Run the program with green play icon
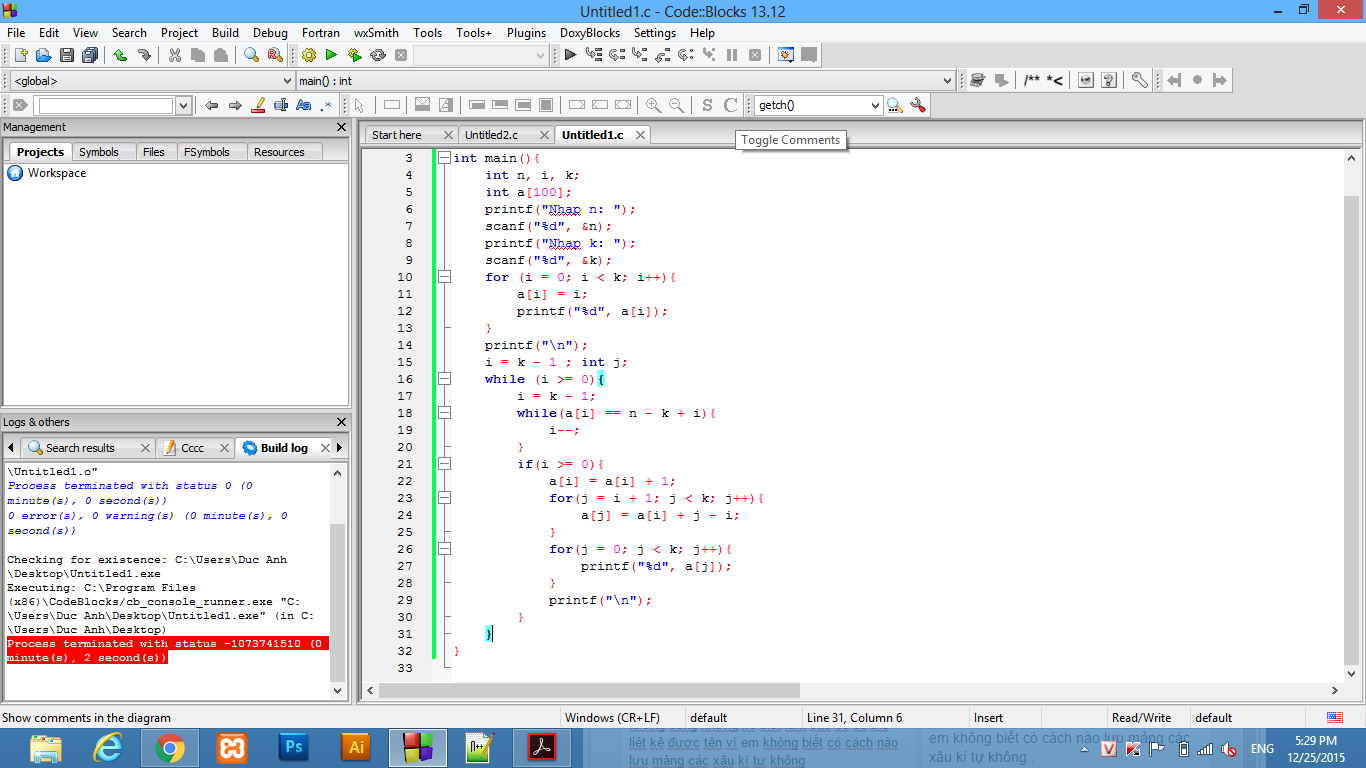This screenshot has height=768, width=1366. [331, 56]
